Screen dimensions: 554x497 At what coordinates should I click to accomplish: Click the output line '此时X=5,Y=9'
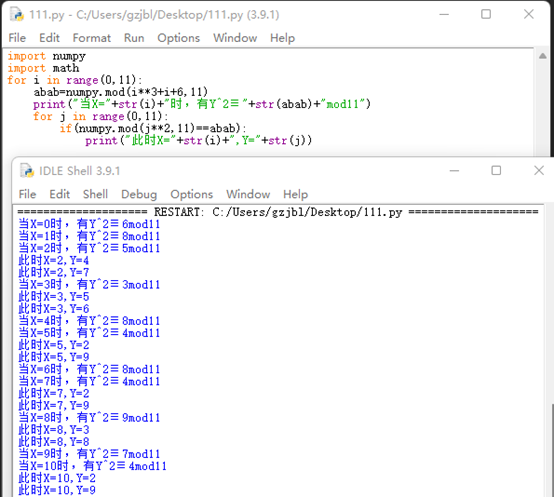54,357
